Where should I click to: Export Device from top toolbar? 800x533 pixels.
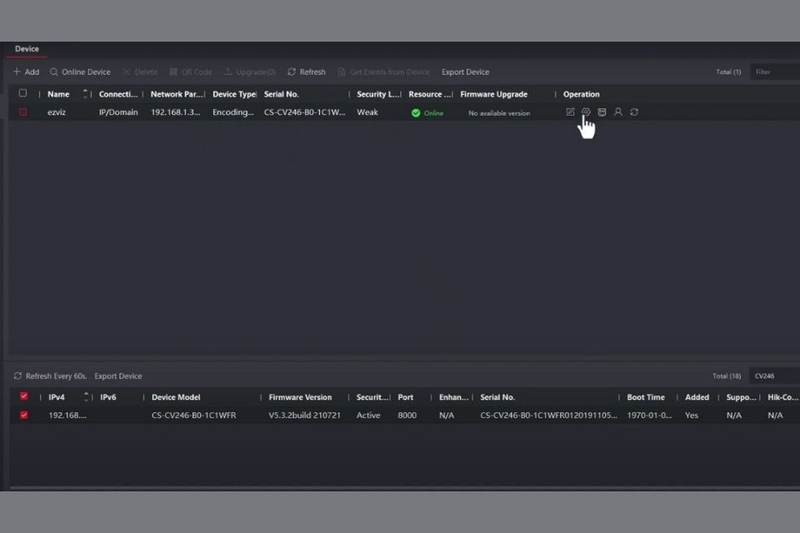[x=465, y=72]
